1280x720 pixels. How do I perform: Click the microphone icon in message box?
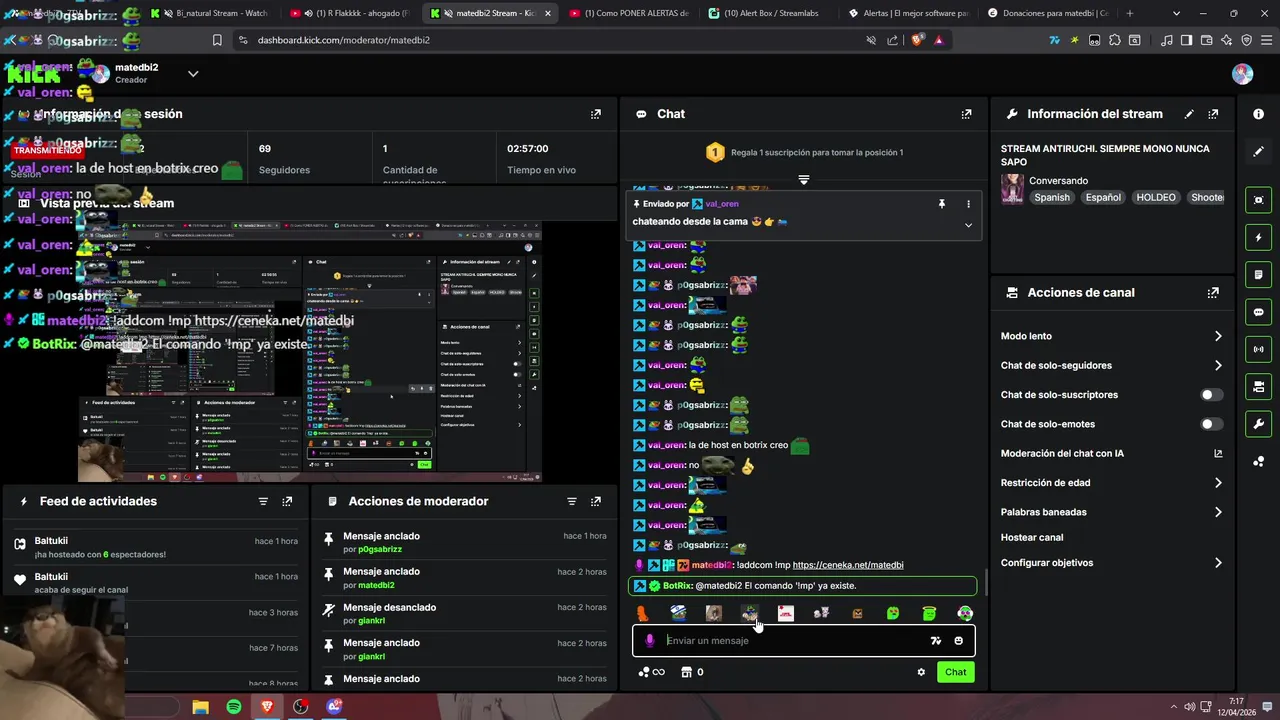tap(650, 641)
